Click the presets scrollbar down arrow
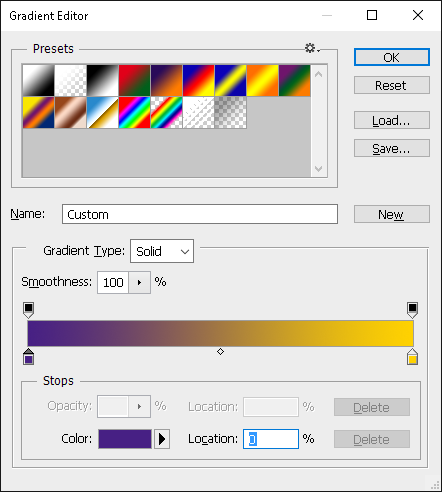The width and height of the screenshot is (442, 492). [x=319, y=169]
